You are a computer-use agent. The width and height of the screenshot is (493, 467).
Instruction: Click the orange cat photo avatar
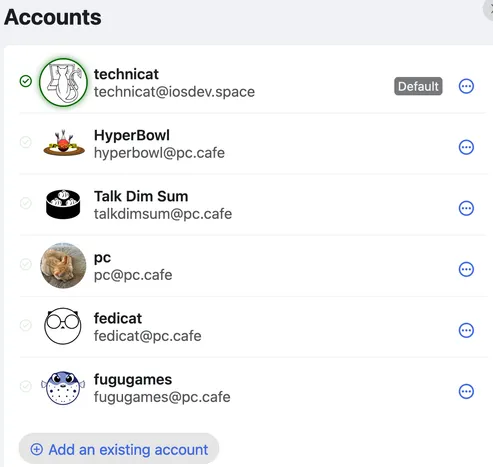[x=63, y=266]
